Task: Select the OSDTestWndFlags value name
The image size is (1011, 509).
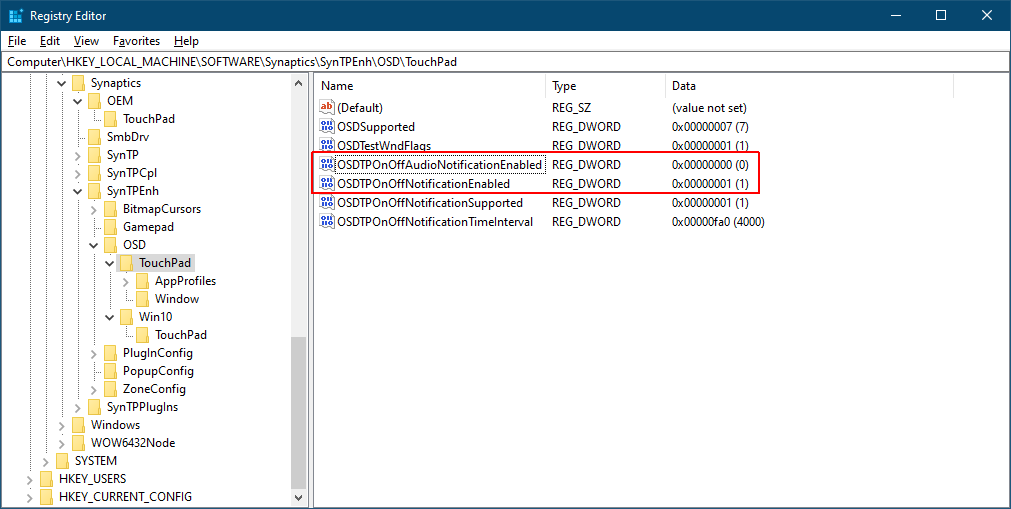Action: pyautogui.click(x=384, y=146)
